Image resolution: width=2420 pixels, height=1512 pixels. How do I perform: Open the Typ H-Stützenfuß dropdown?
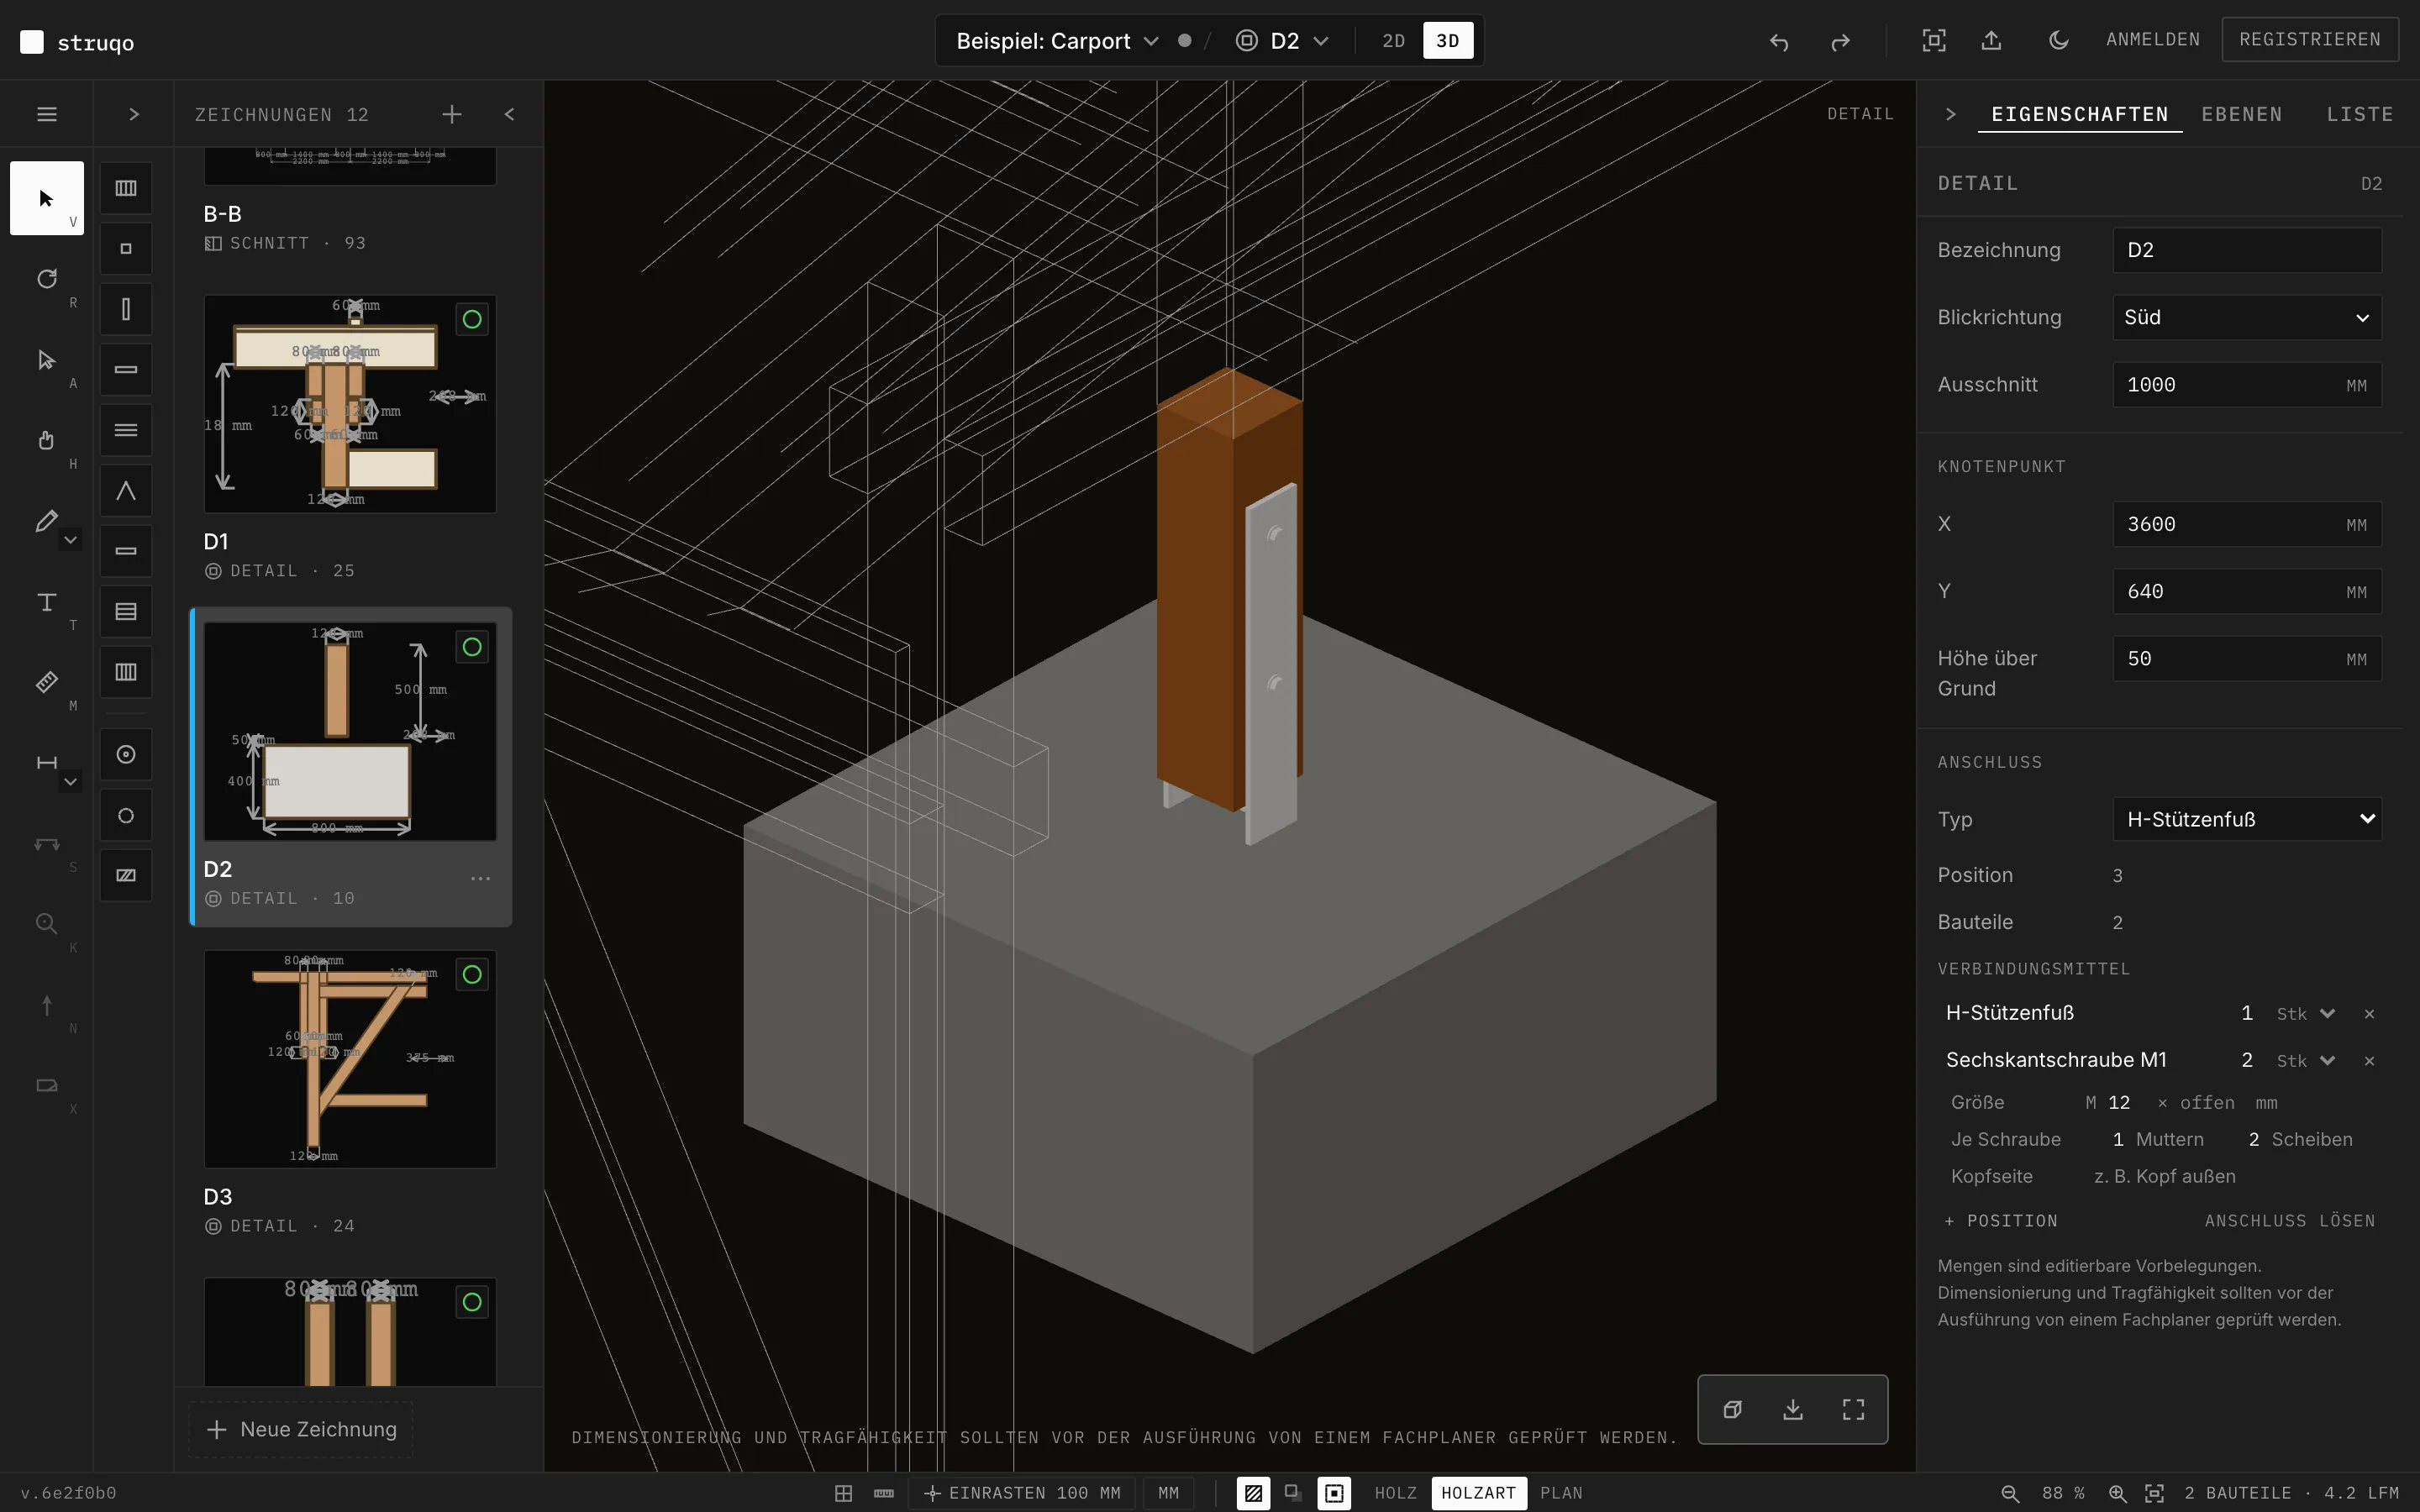click(x=2246, y=819)
